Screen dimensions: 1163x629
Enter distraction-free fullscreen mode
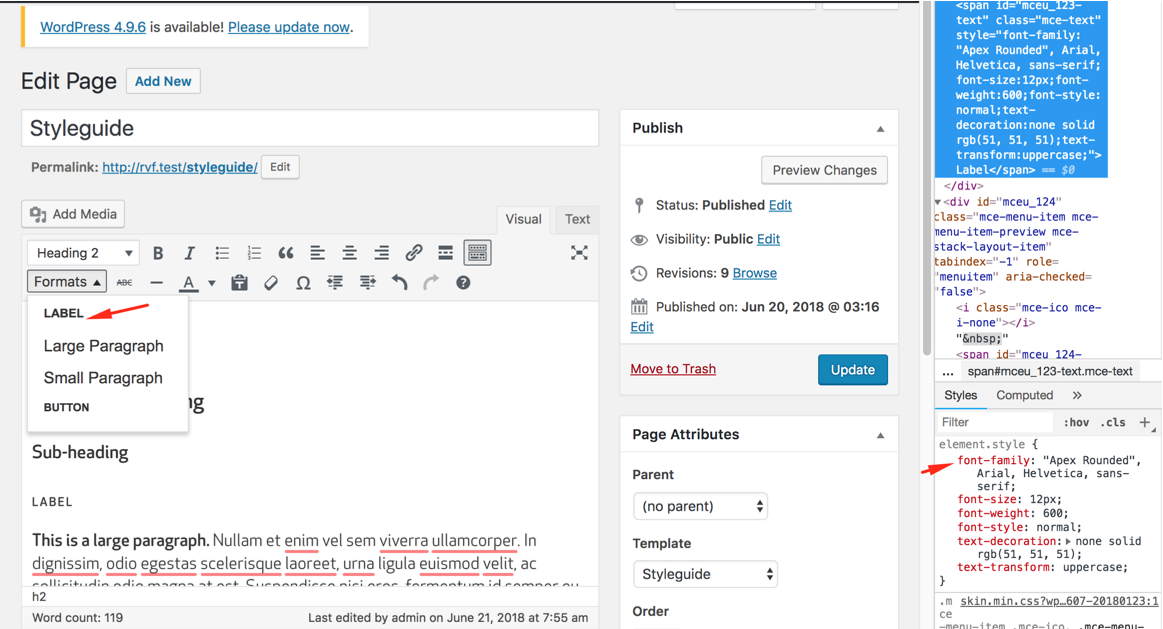coord(579,253)
